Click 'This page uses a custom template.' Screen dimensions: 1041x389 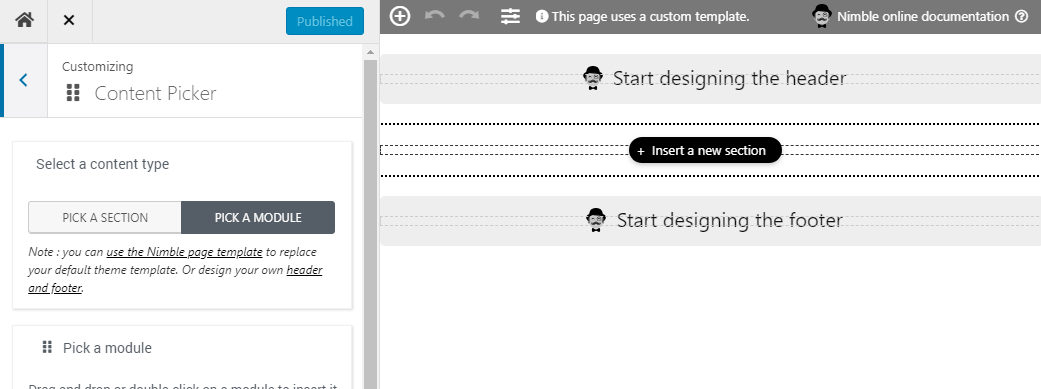point(650,17)
